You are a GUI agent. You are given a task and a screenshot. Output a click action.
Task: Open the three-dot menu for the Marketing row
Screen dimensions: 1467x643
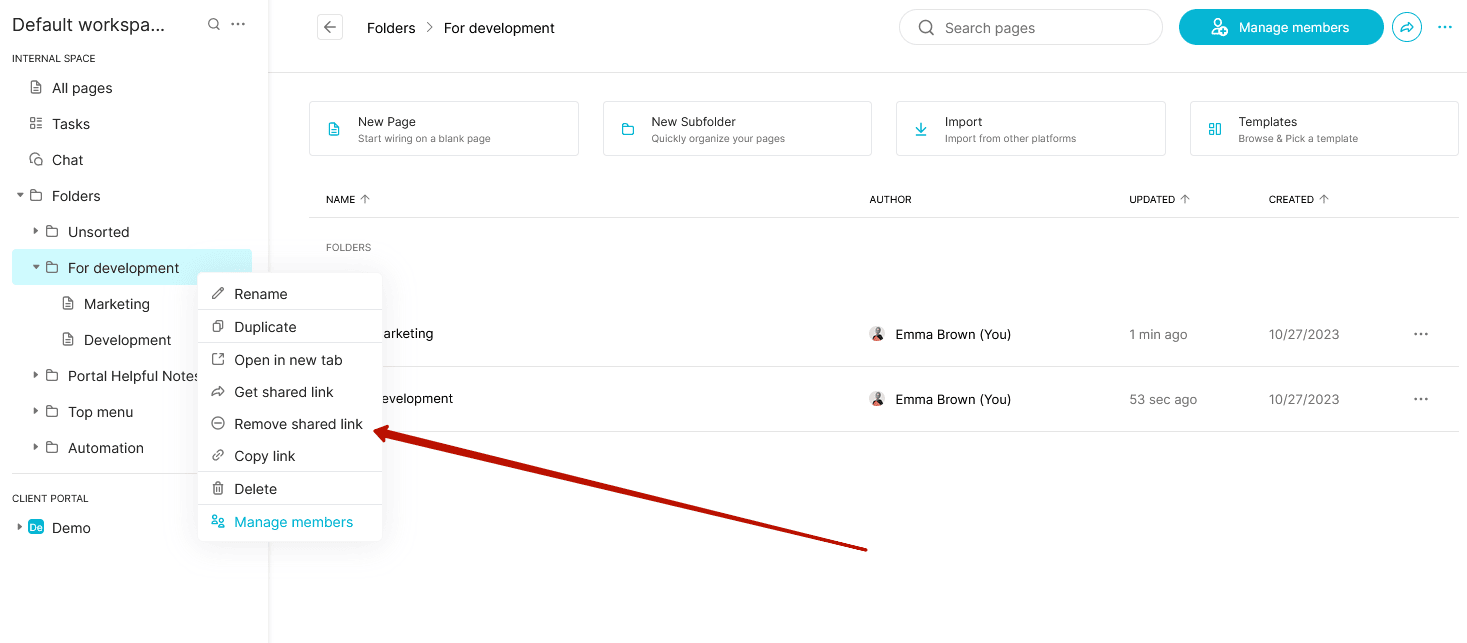[1421, 334]
